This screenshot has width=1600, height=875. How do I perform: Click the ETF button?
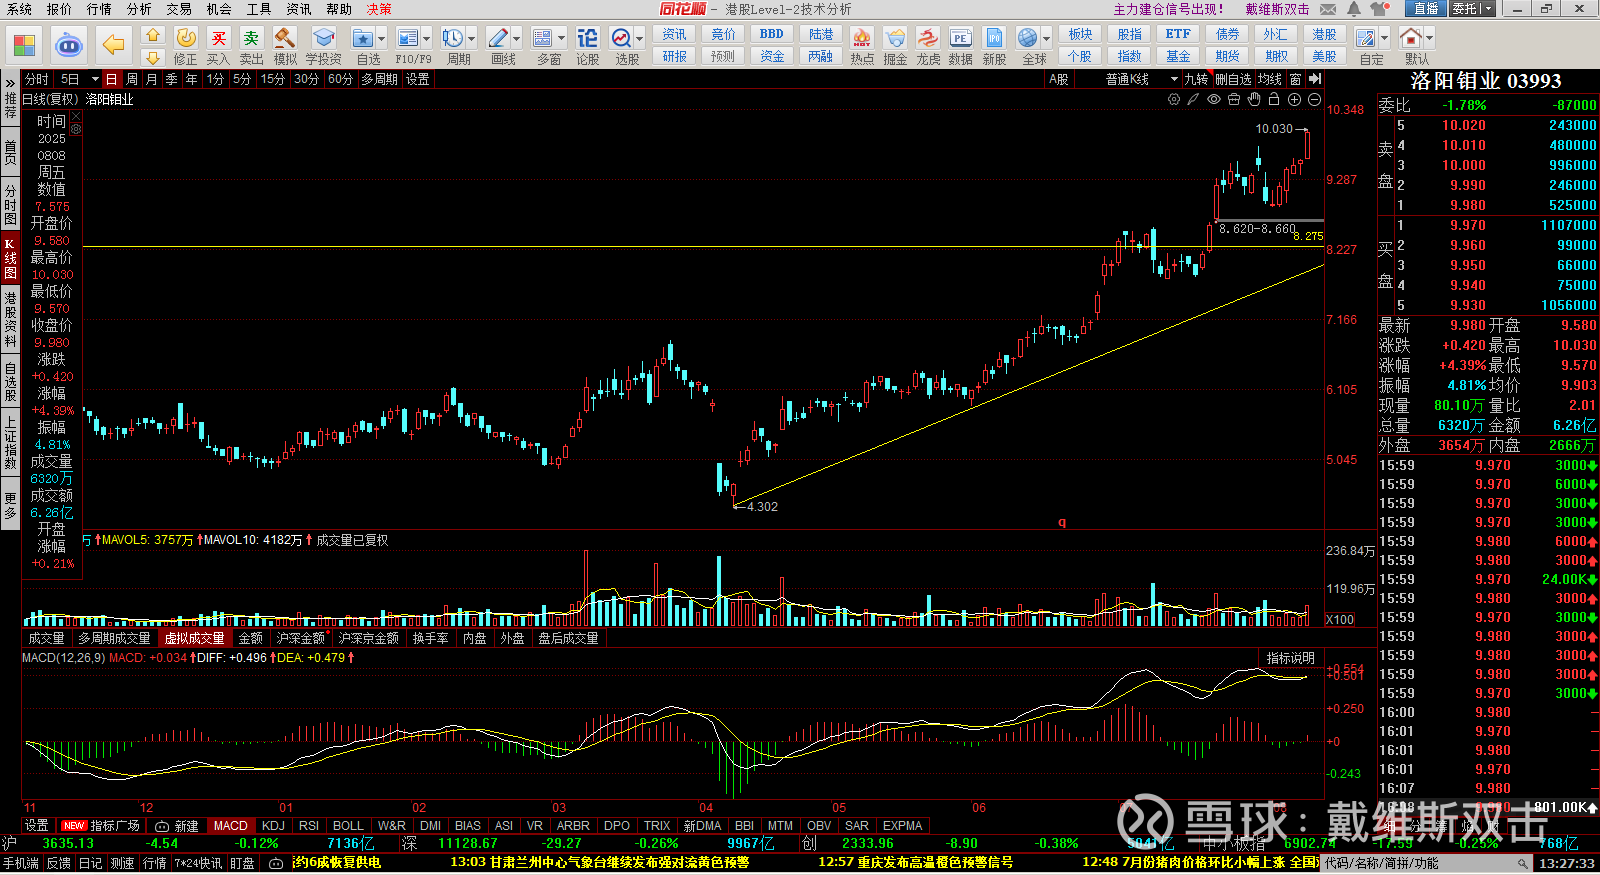[1178, 34]
